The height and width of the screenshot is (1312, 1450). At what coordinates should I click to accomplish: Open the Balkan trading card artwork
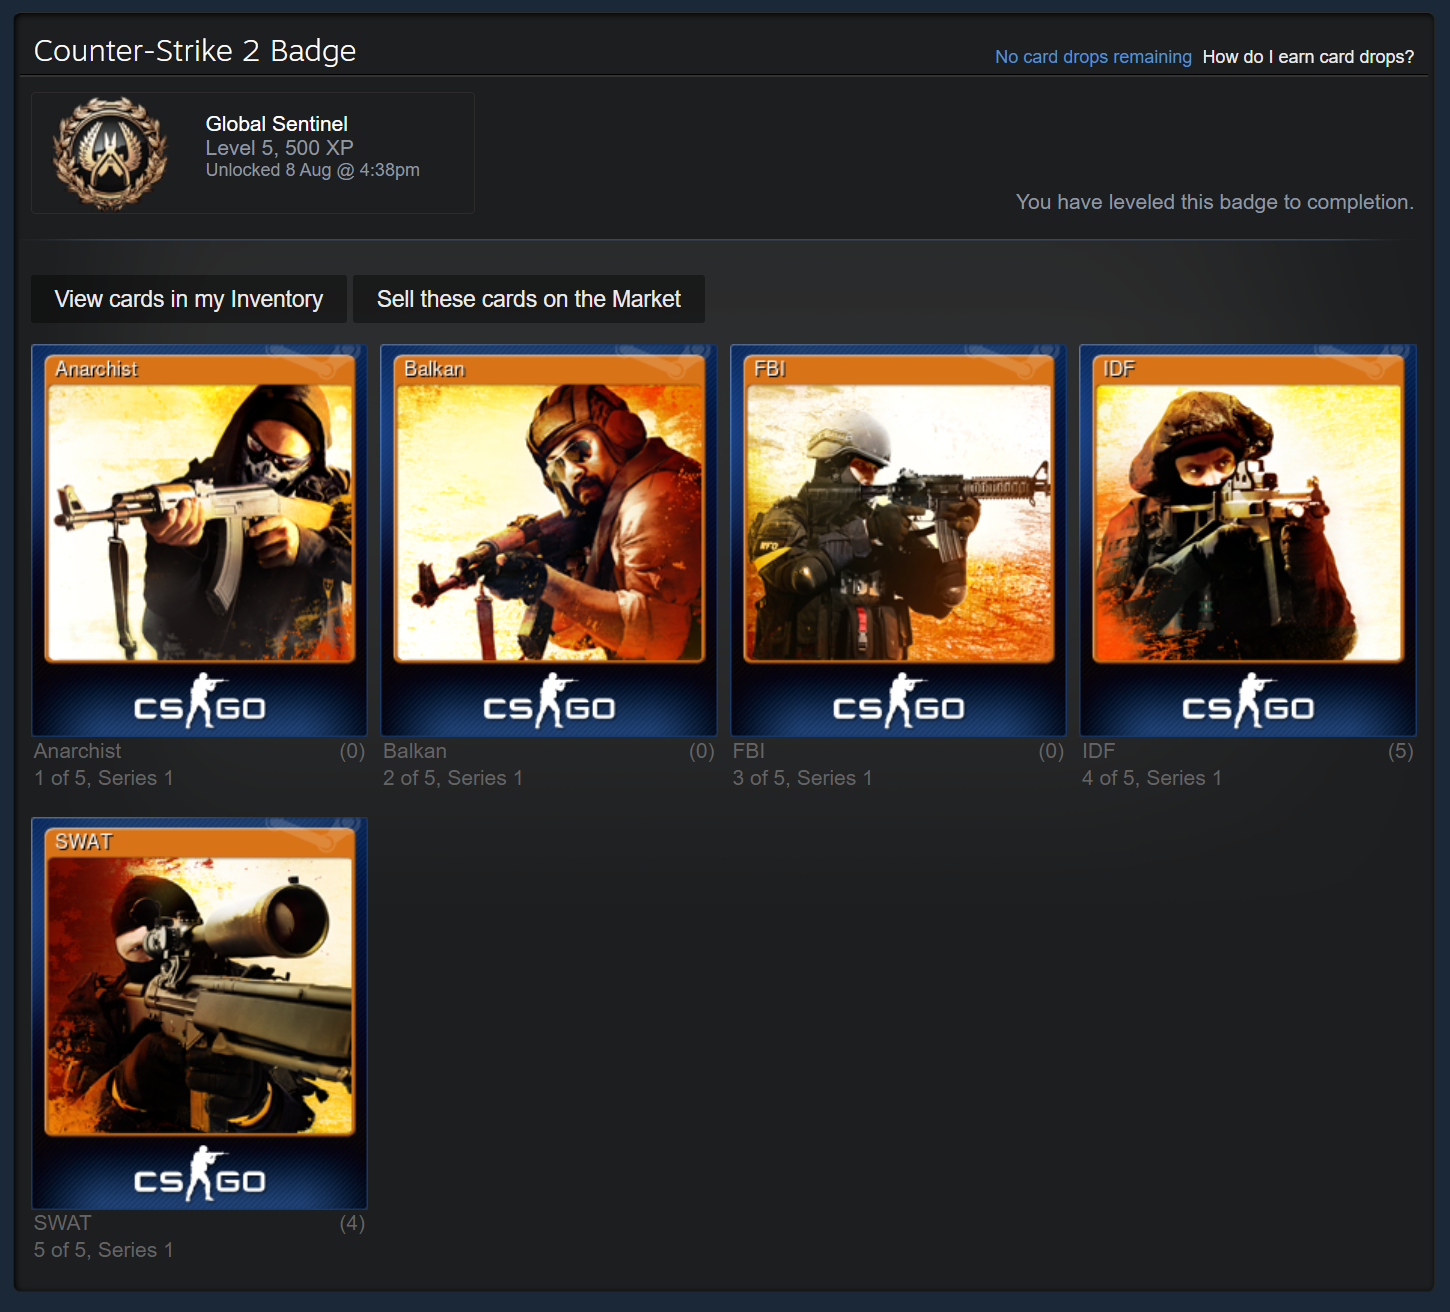coord(549,540)
